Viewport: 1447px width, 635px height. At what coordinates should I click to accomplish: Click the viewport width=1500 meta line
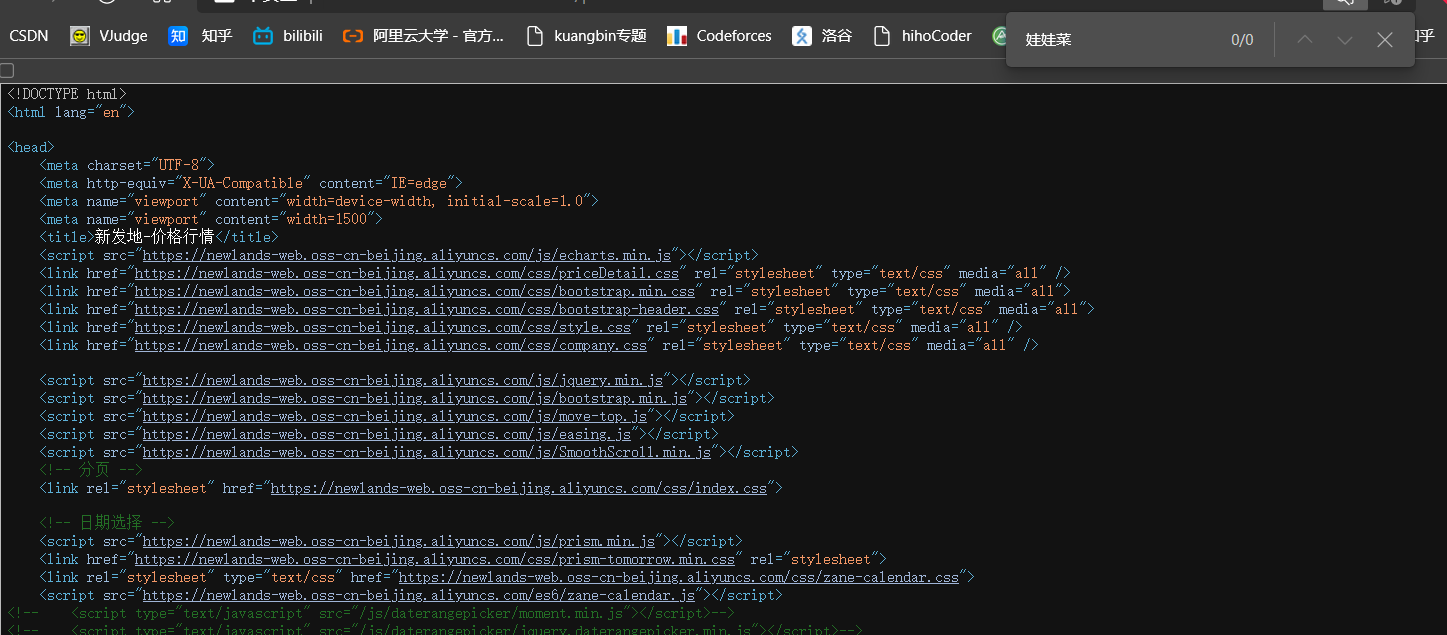211,219
